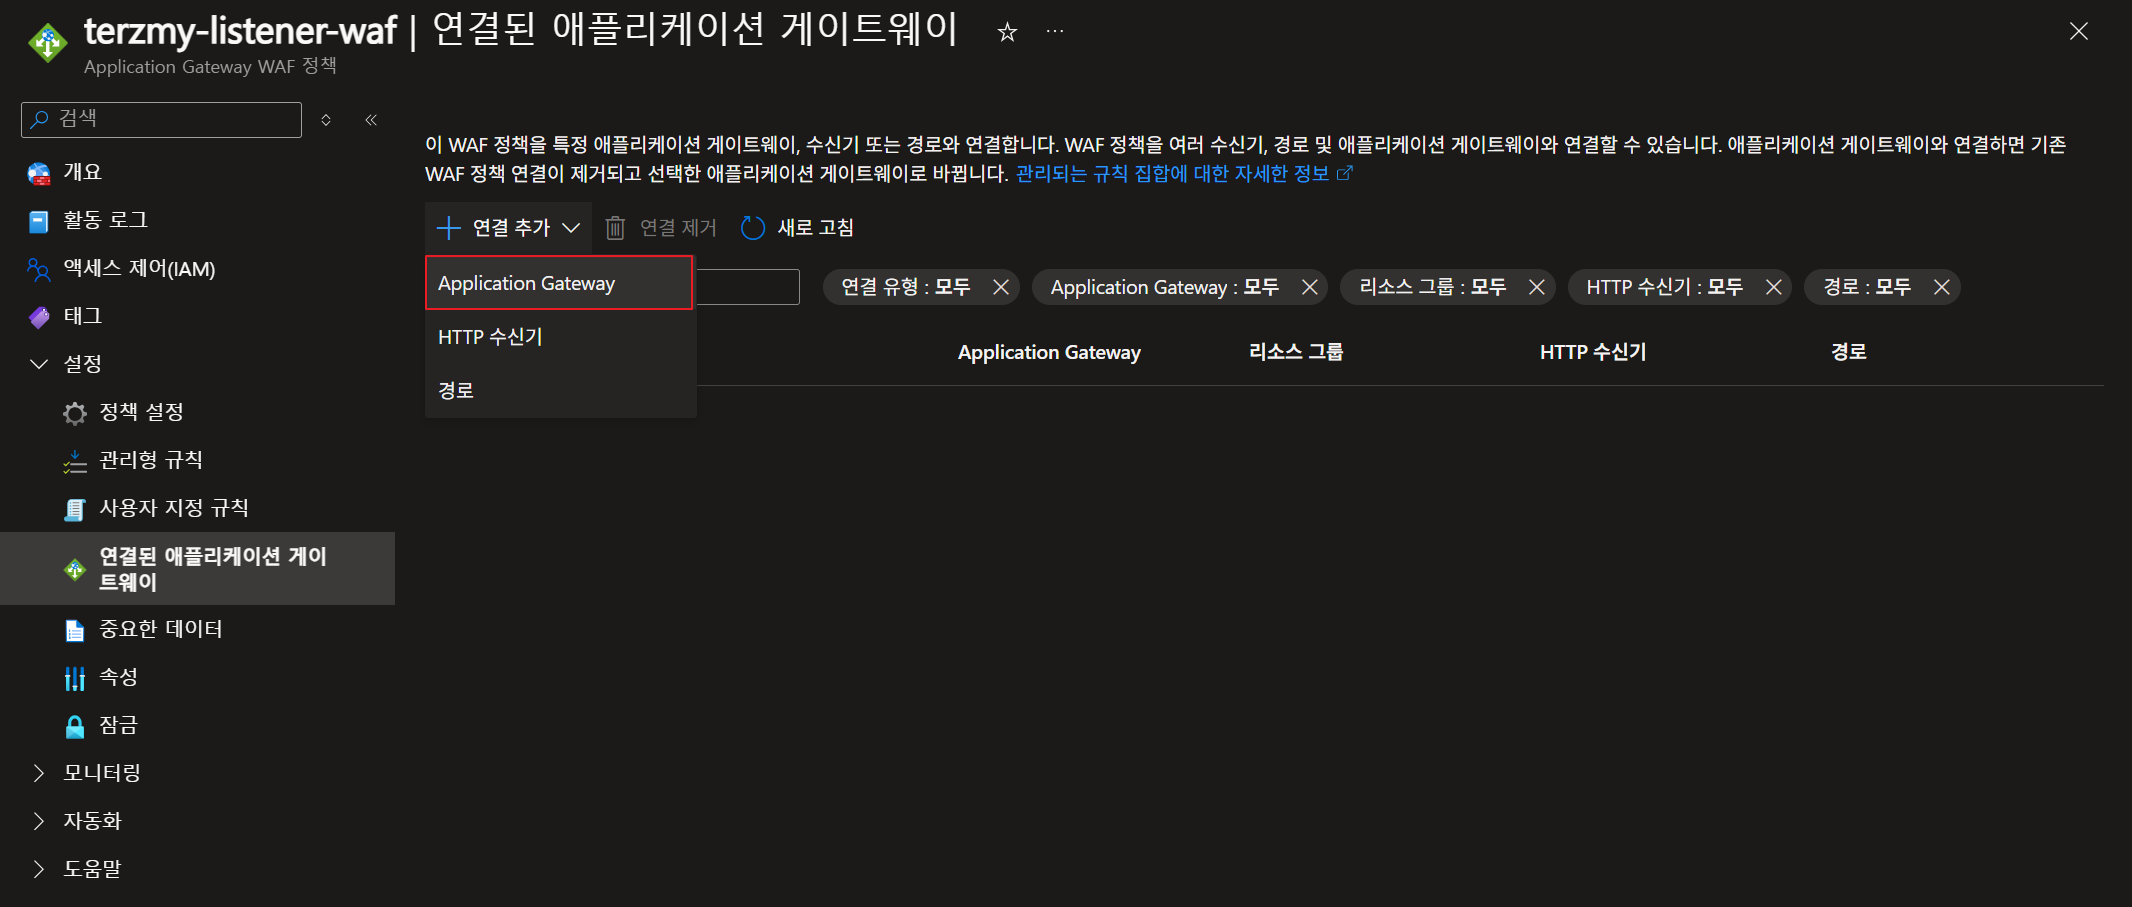Remove the 리소스 그룹 filter with X
Viewport: 2132px width, 907px height.
(1537, 287)
